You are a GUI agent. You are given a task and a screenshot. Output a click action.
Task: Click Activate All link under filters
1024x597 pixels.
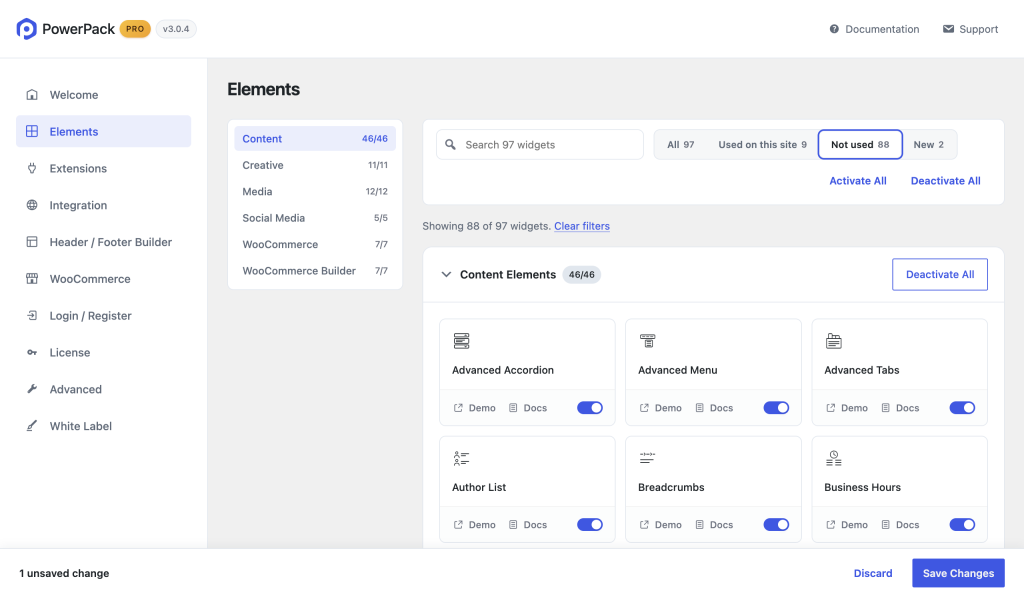click(857, 181)
